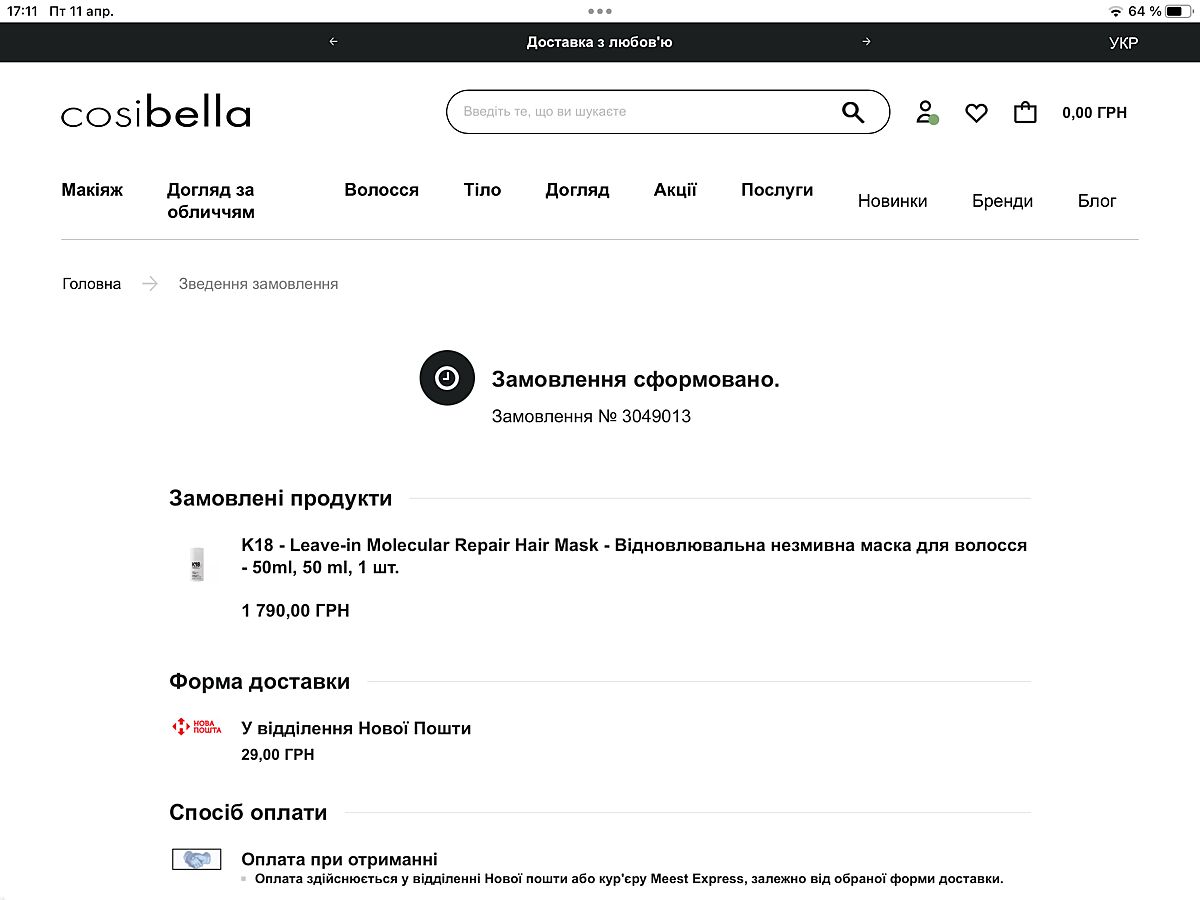Open the user account icon

pos(925,112)
